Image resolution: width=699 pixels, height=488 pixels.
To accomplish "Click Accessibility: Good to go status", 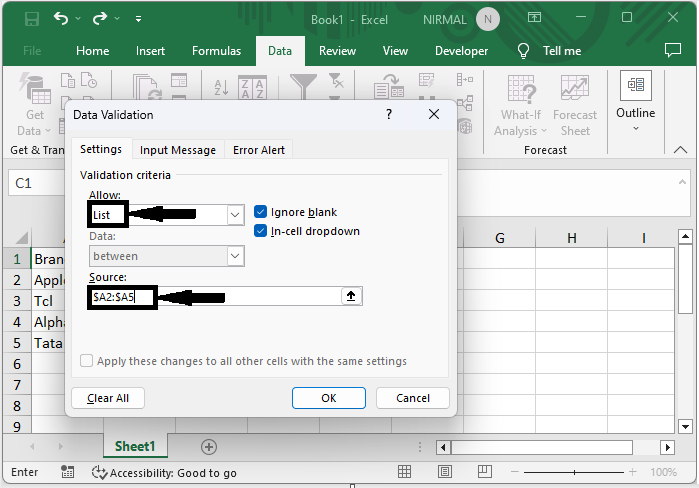I will (x=164, y=472).
